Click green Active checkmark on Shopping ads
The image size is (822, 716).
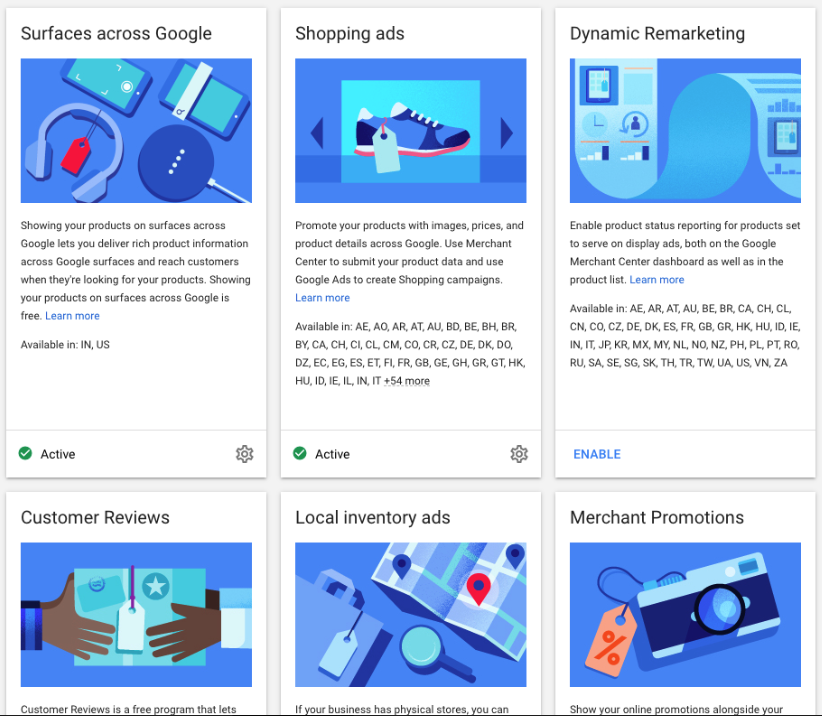point(300,454)
